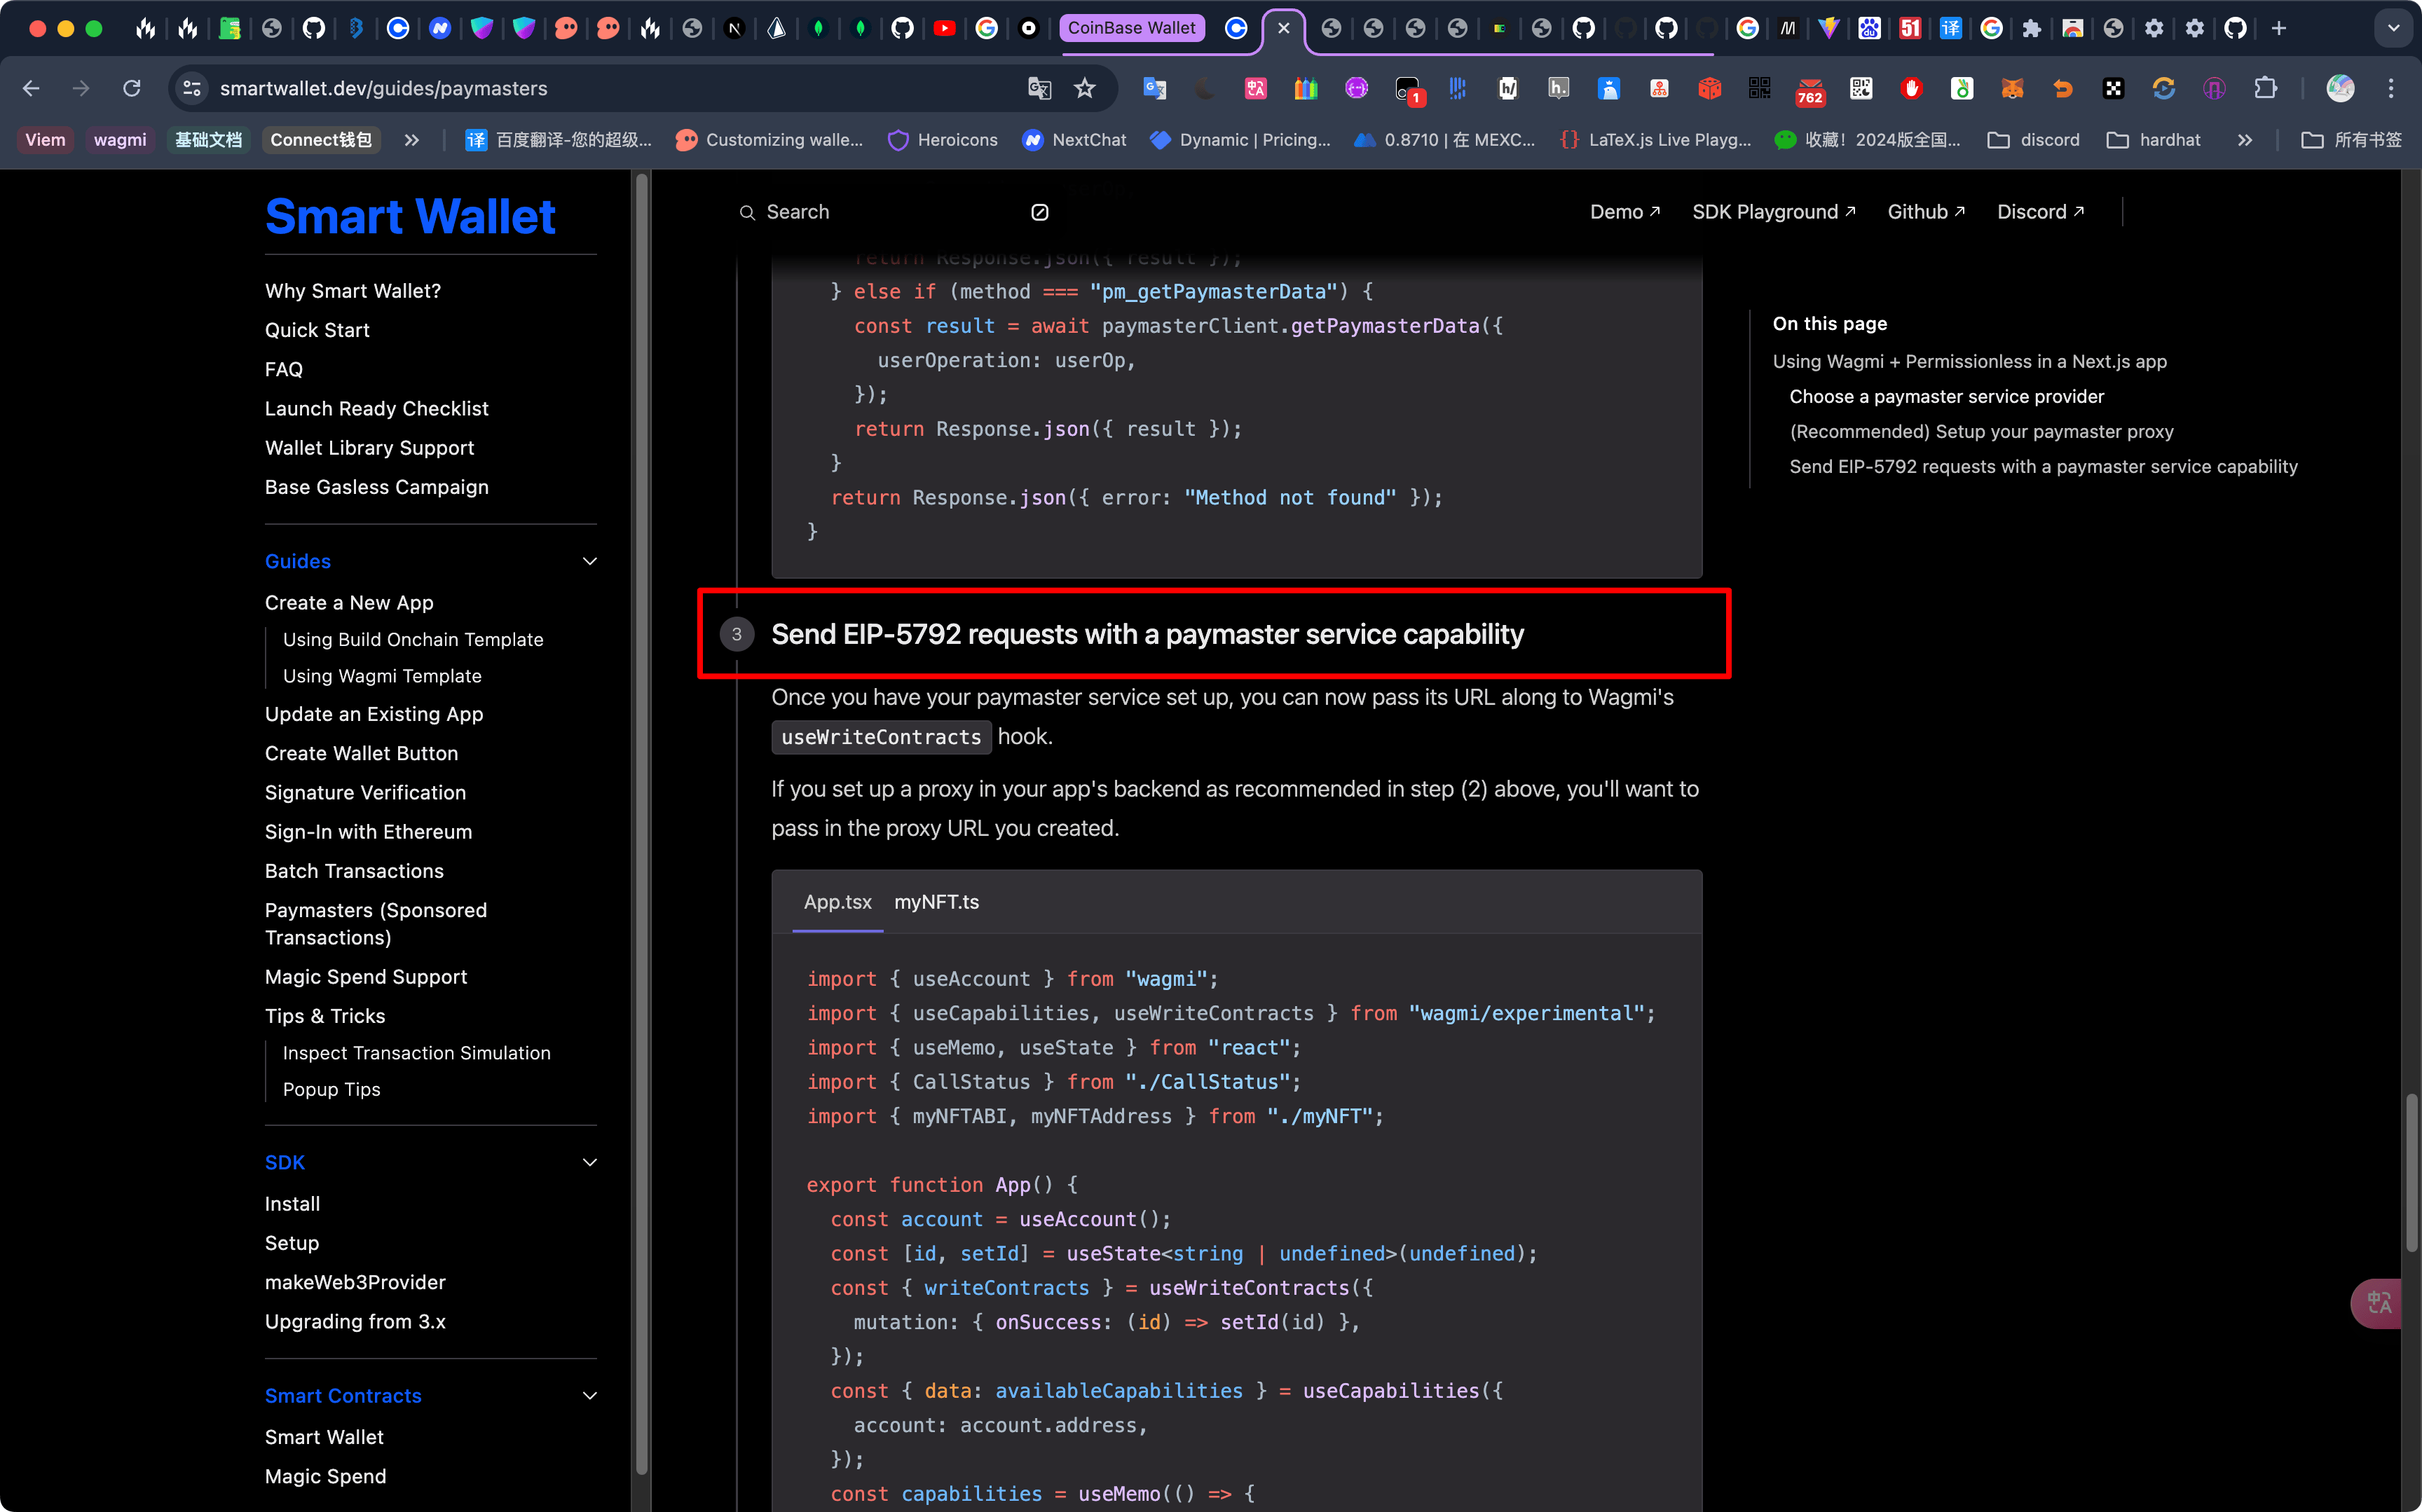Image resolution: width=2422 pixels, height=1512 pixels.
Task: Click the Chrome profile avatar
Action: coord(2340,88)
